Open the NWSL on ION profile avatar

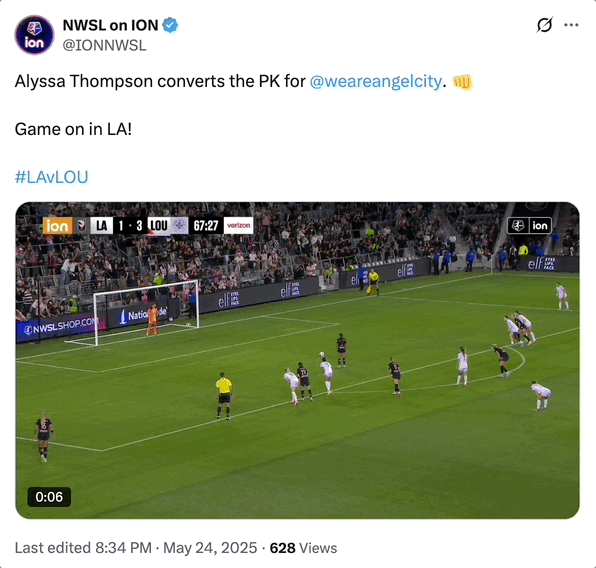(x=34, y=35)
